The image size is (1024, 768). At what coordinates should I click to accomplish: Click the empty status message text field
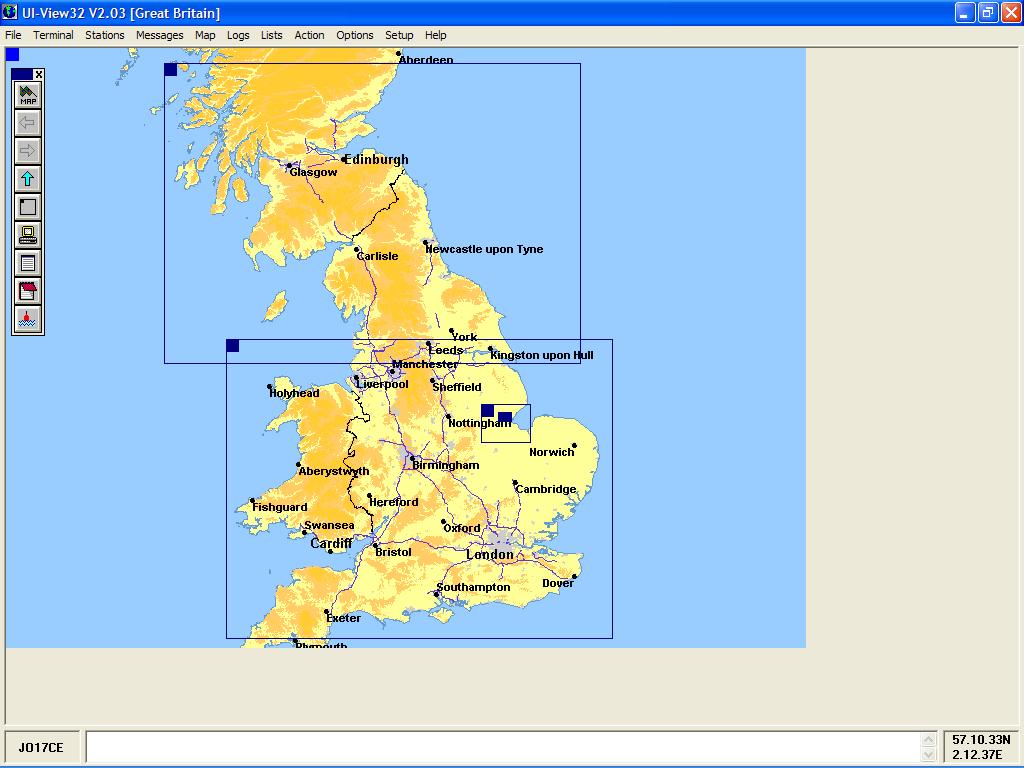[x=503, y=747]
